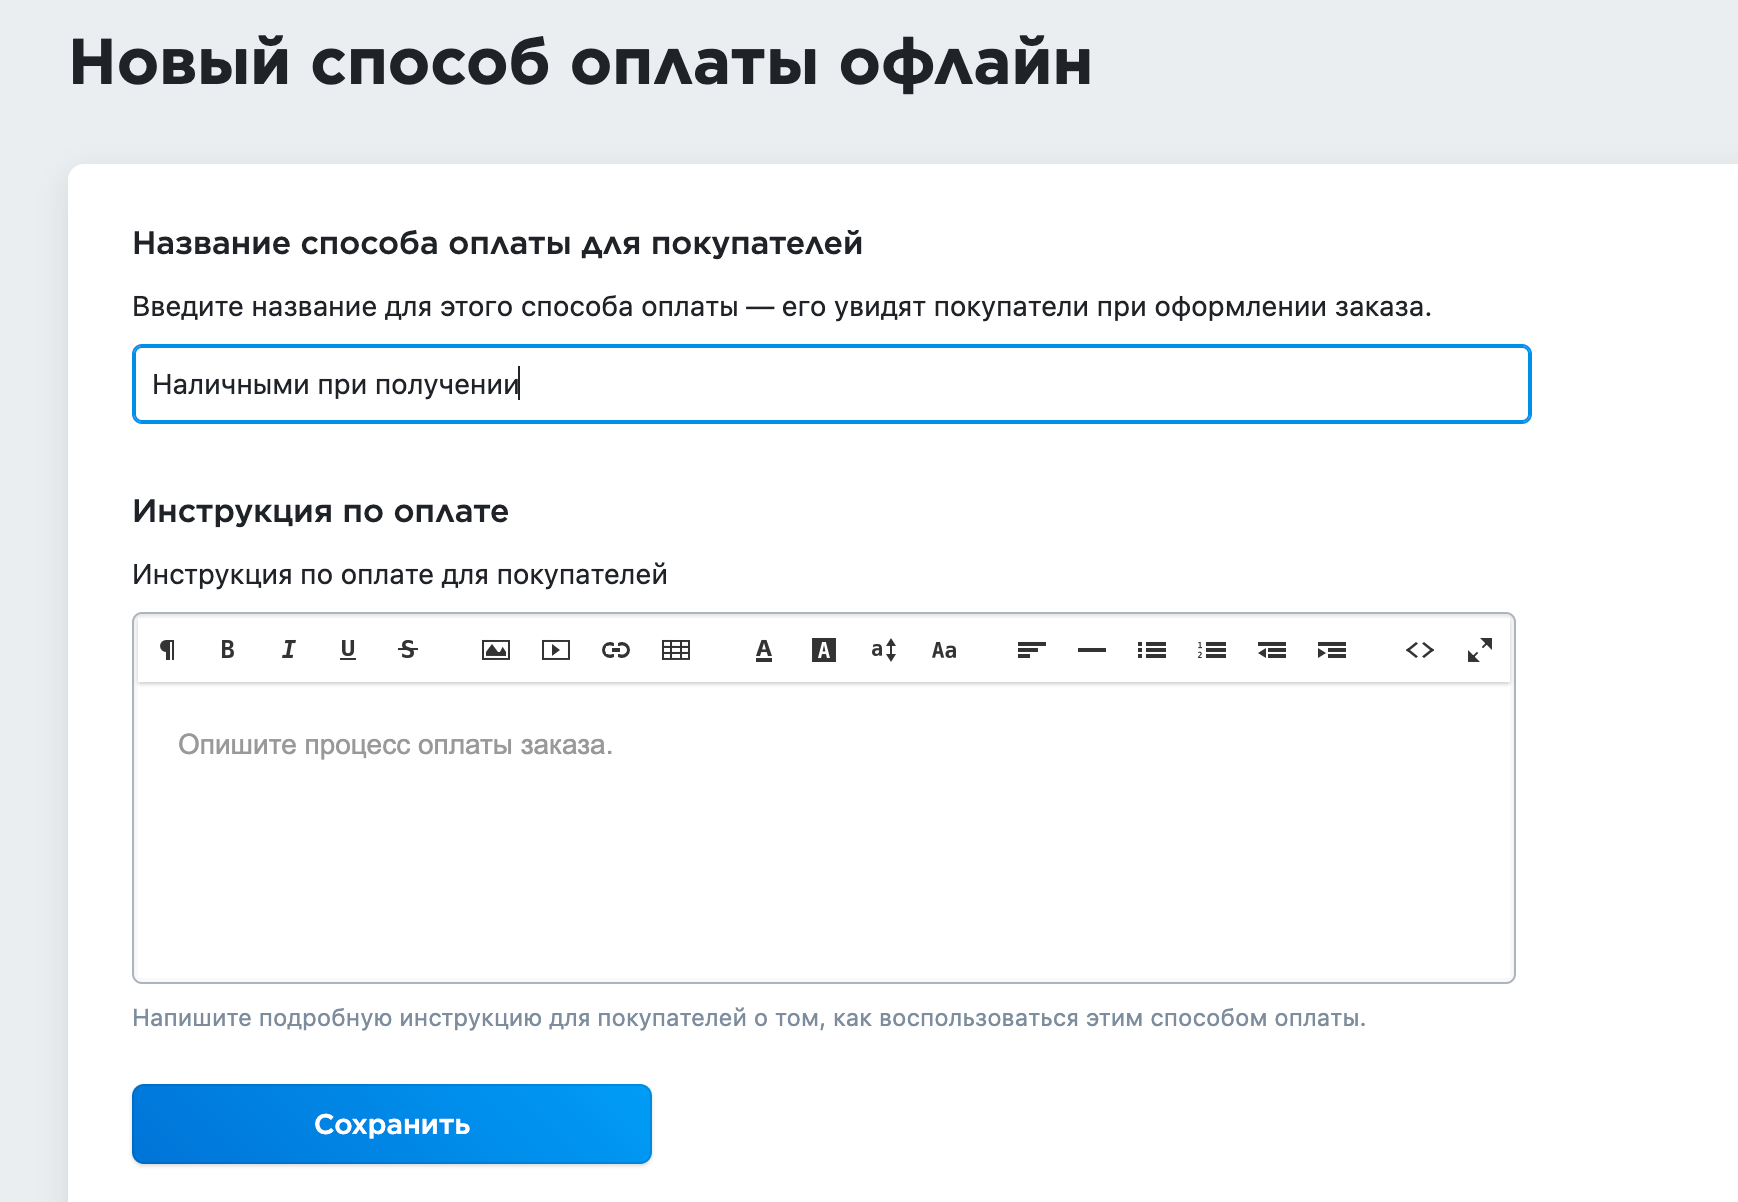Insert a horizontal line
This screenshot has height=1202, width=1738.
click(x=1092, y=650)
